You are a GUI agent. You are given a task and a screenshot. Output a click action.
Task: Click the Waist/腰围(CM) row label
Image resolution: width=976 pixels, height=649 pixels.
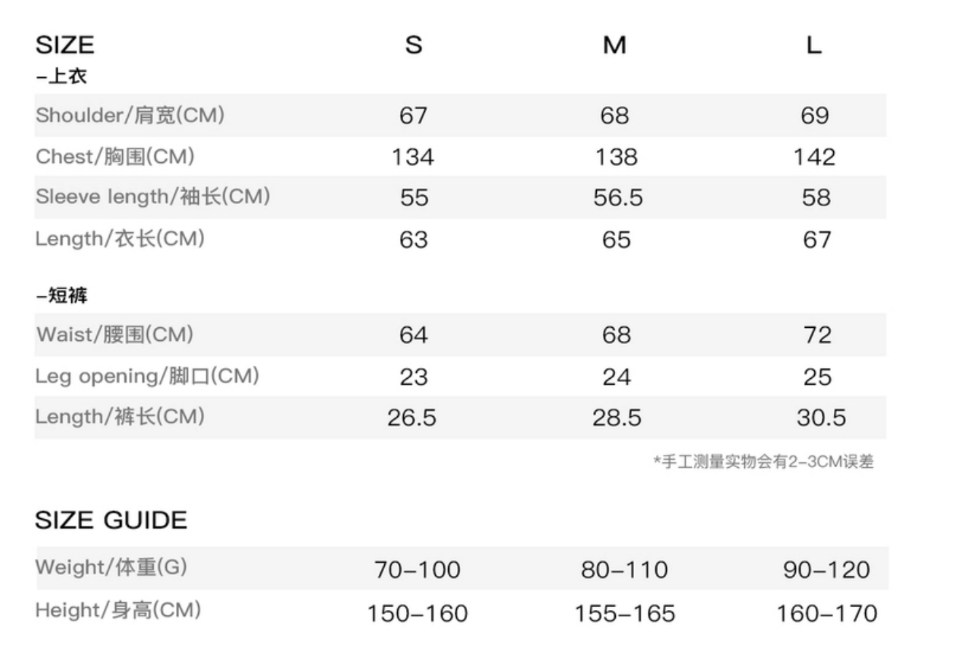tap(115, 334)
